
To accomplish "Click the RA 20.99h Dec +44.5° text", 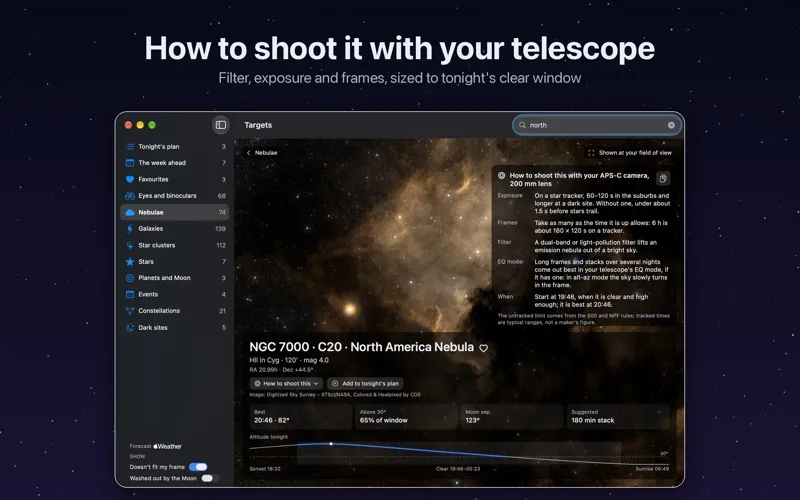I will pyautogui.click(x=281, y=370).
